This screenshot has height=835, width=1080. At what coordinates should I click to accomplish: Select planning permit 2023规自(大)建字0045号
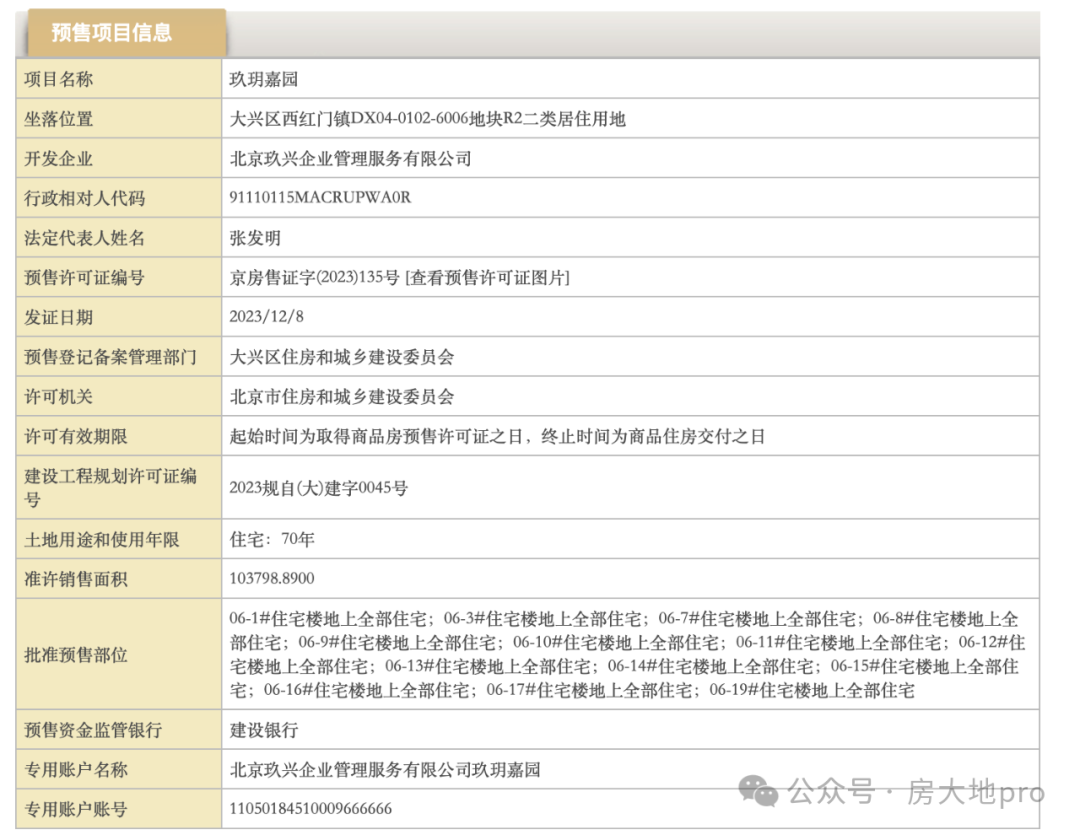pyautogui.click(x=319, y=488)
